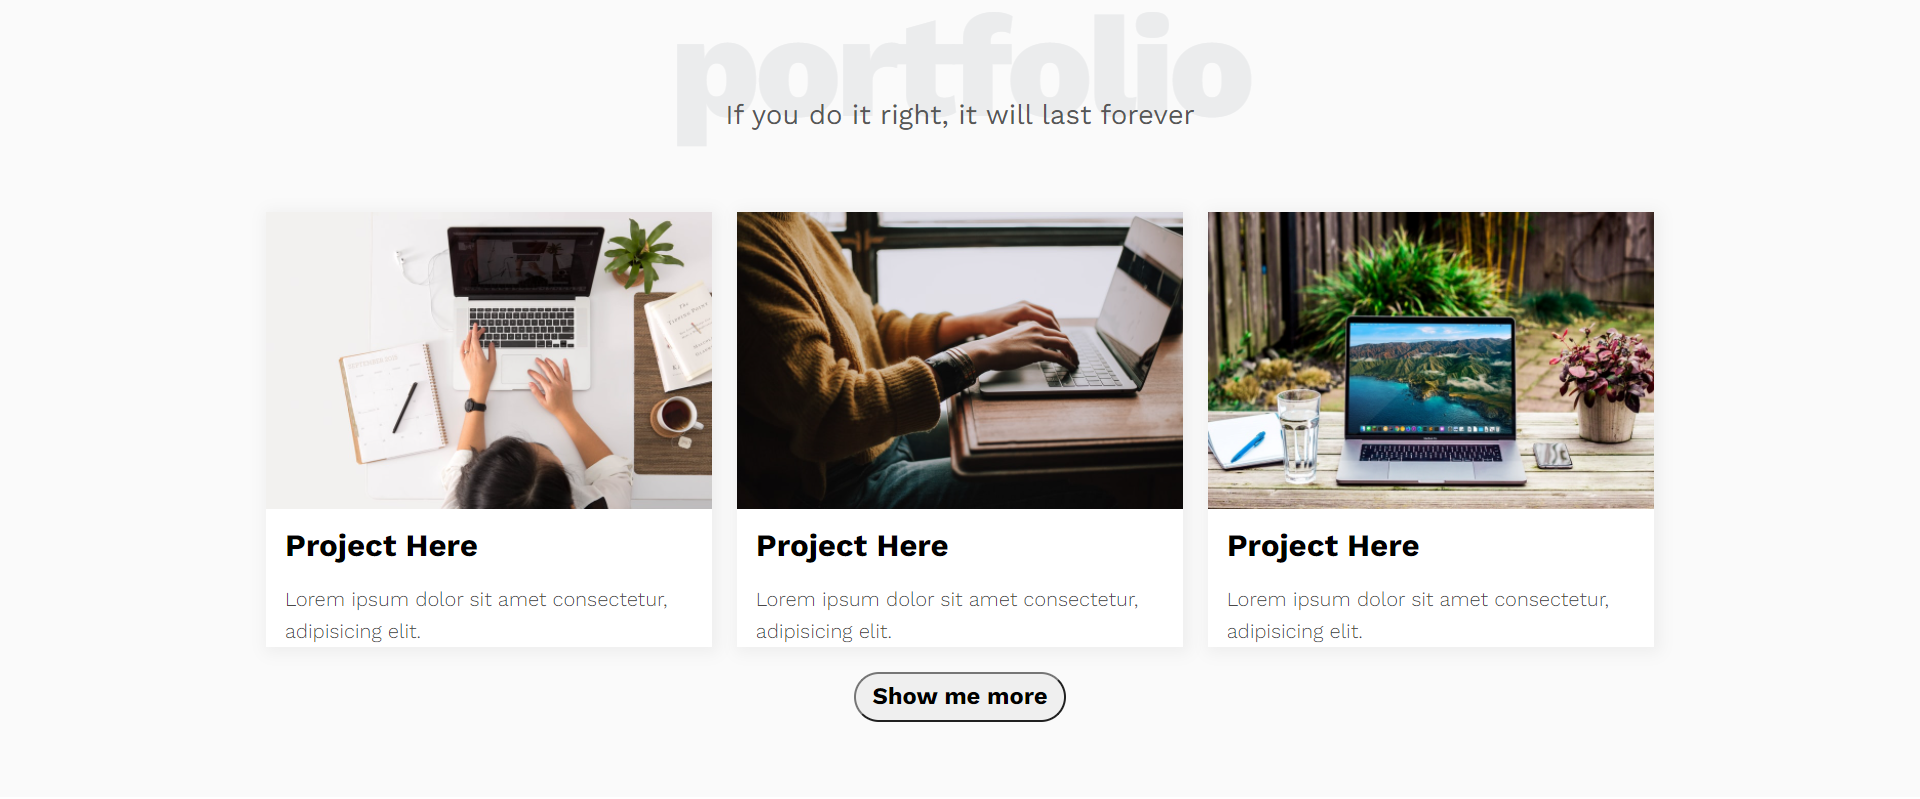The image size is (1920, 799).
Task: Click the third card's Lorem ipsum description
Action: pyautogui.click(x=1418, y=615)
